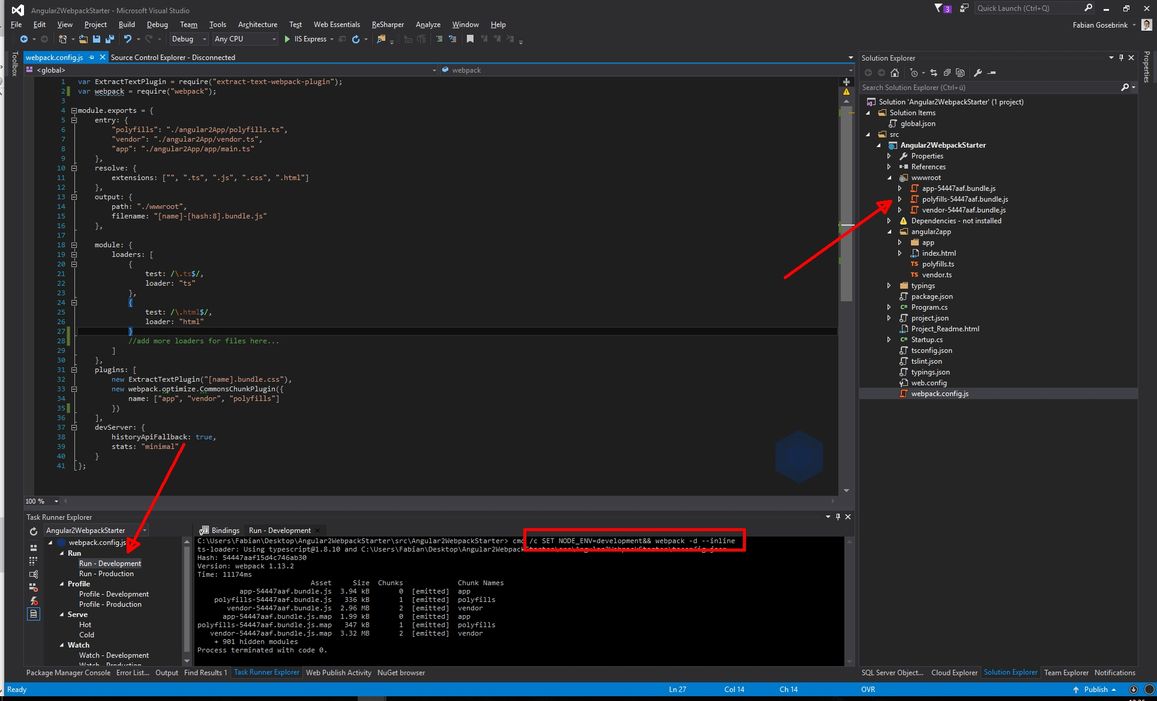Image resolution: width=1157 pixels, height=701 pixels.
Task: Switch to Source Control Explorer tab
Action: (x=173, y=57)
